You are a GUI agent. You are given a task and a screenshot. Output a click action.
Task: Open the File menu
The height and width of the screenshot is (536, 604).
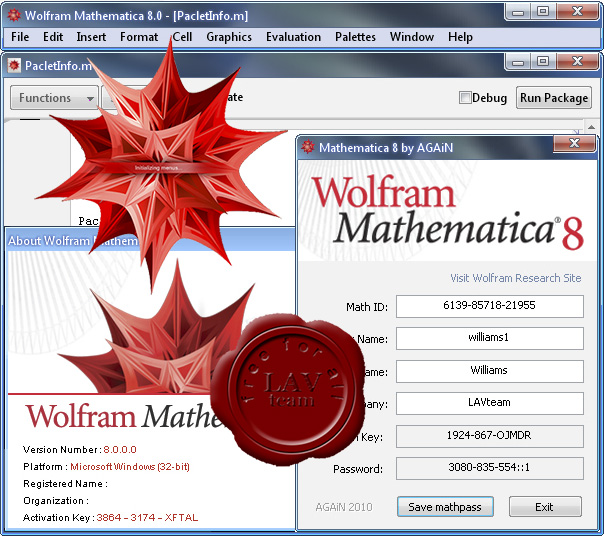coord(20,37)
